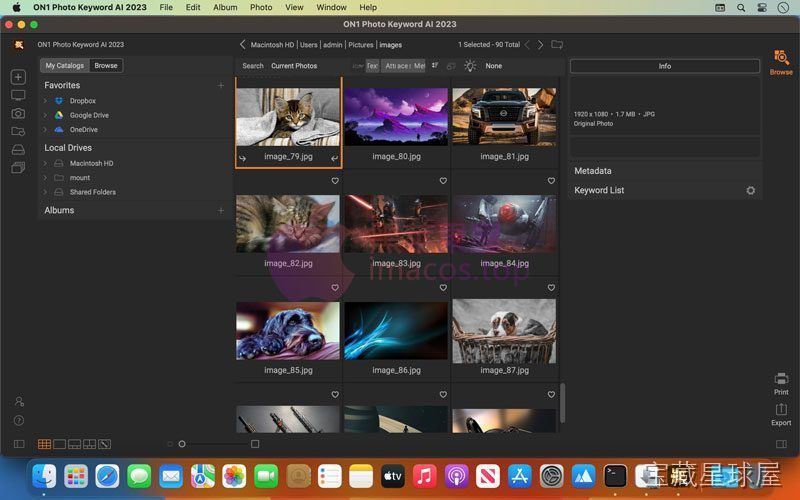
Task: Switch to single photo detail view
Action: [x=60, y=444]
